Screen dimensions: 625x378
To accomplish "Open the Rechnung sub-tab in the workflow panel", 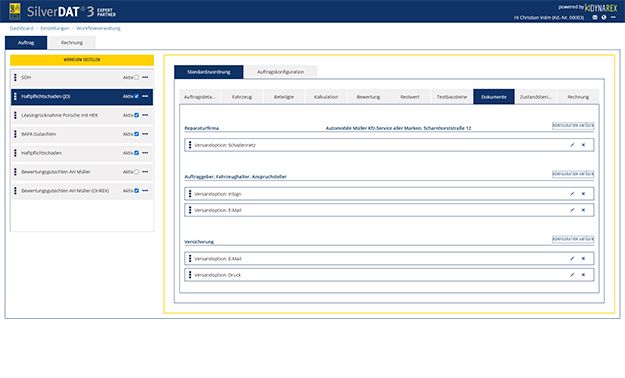I will pyautogui.click(x=578, y=97).
